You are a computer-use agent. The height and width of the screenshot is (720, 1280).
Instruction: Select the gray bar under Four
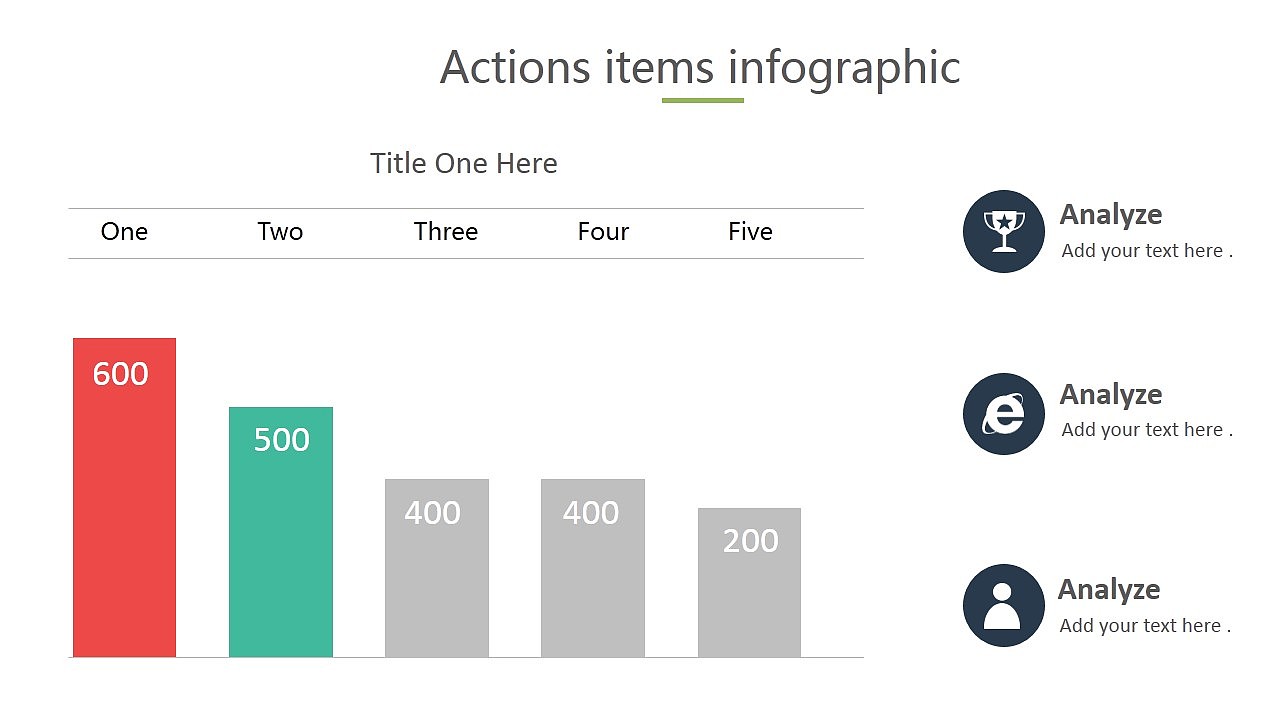593,568
